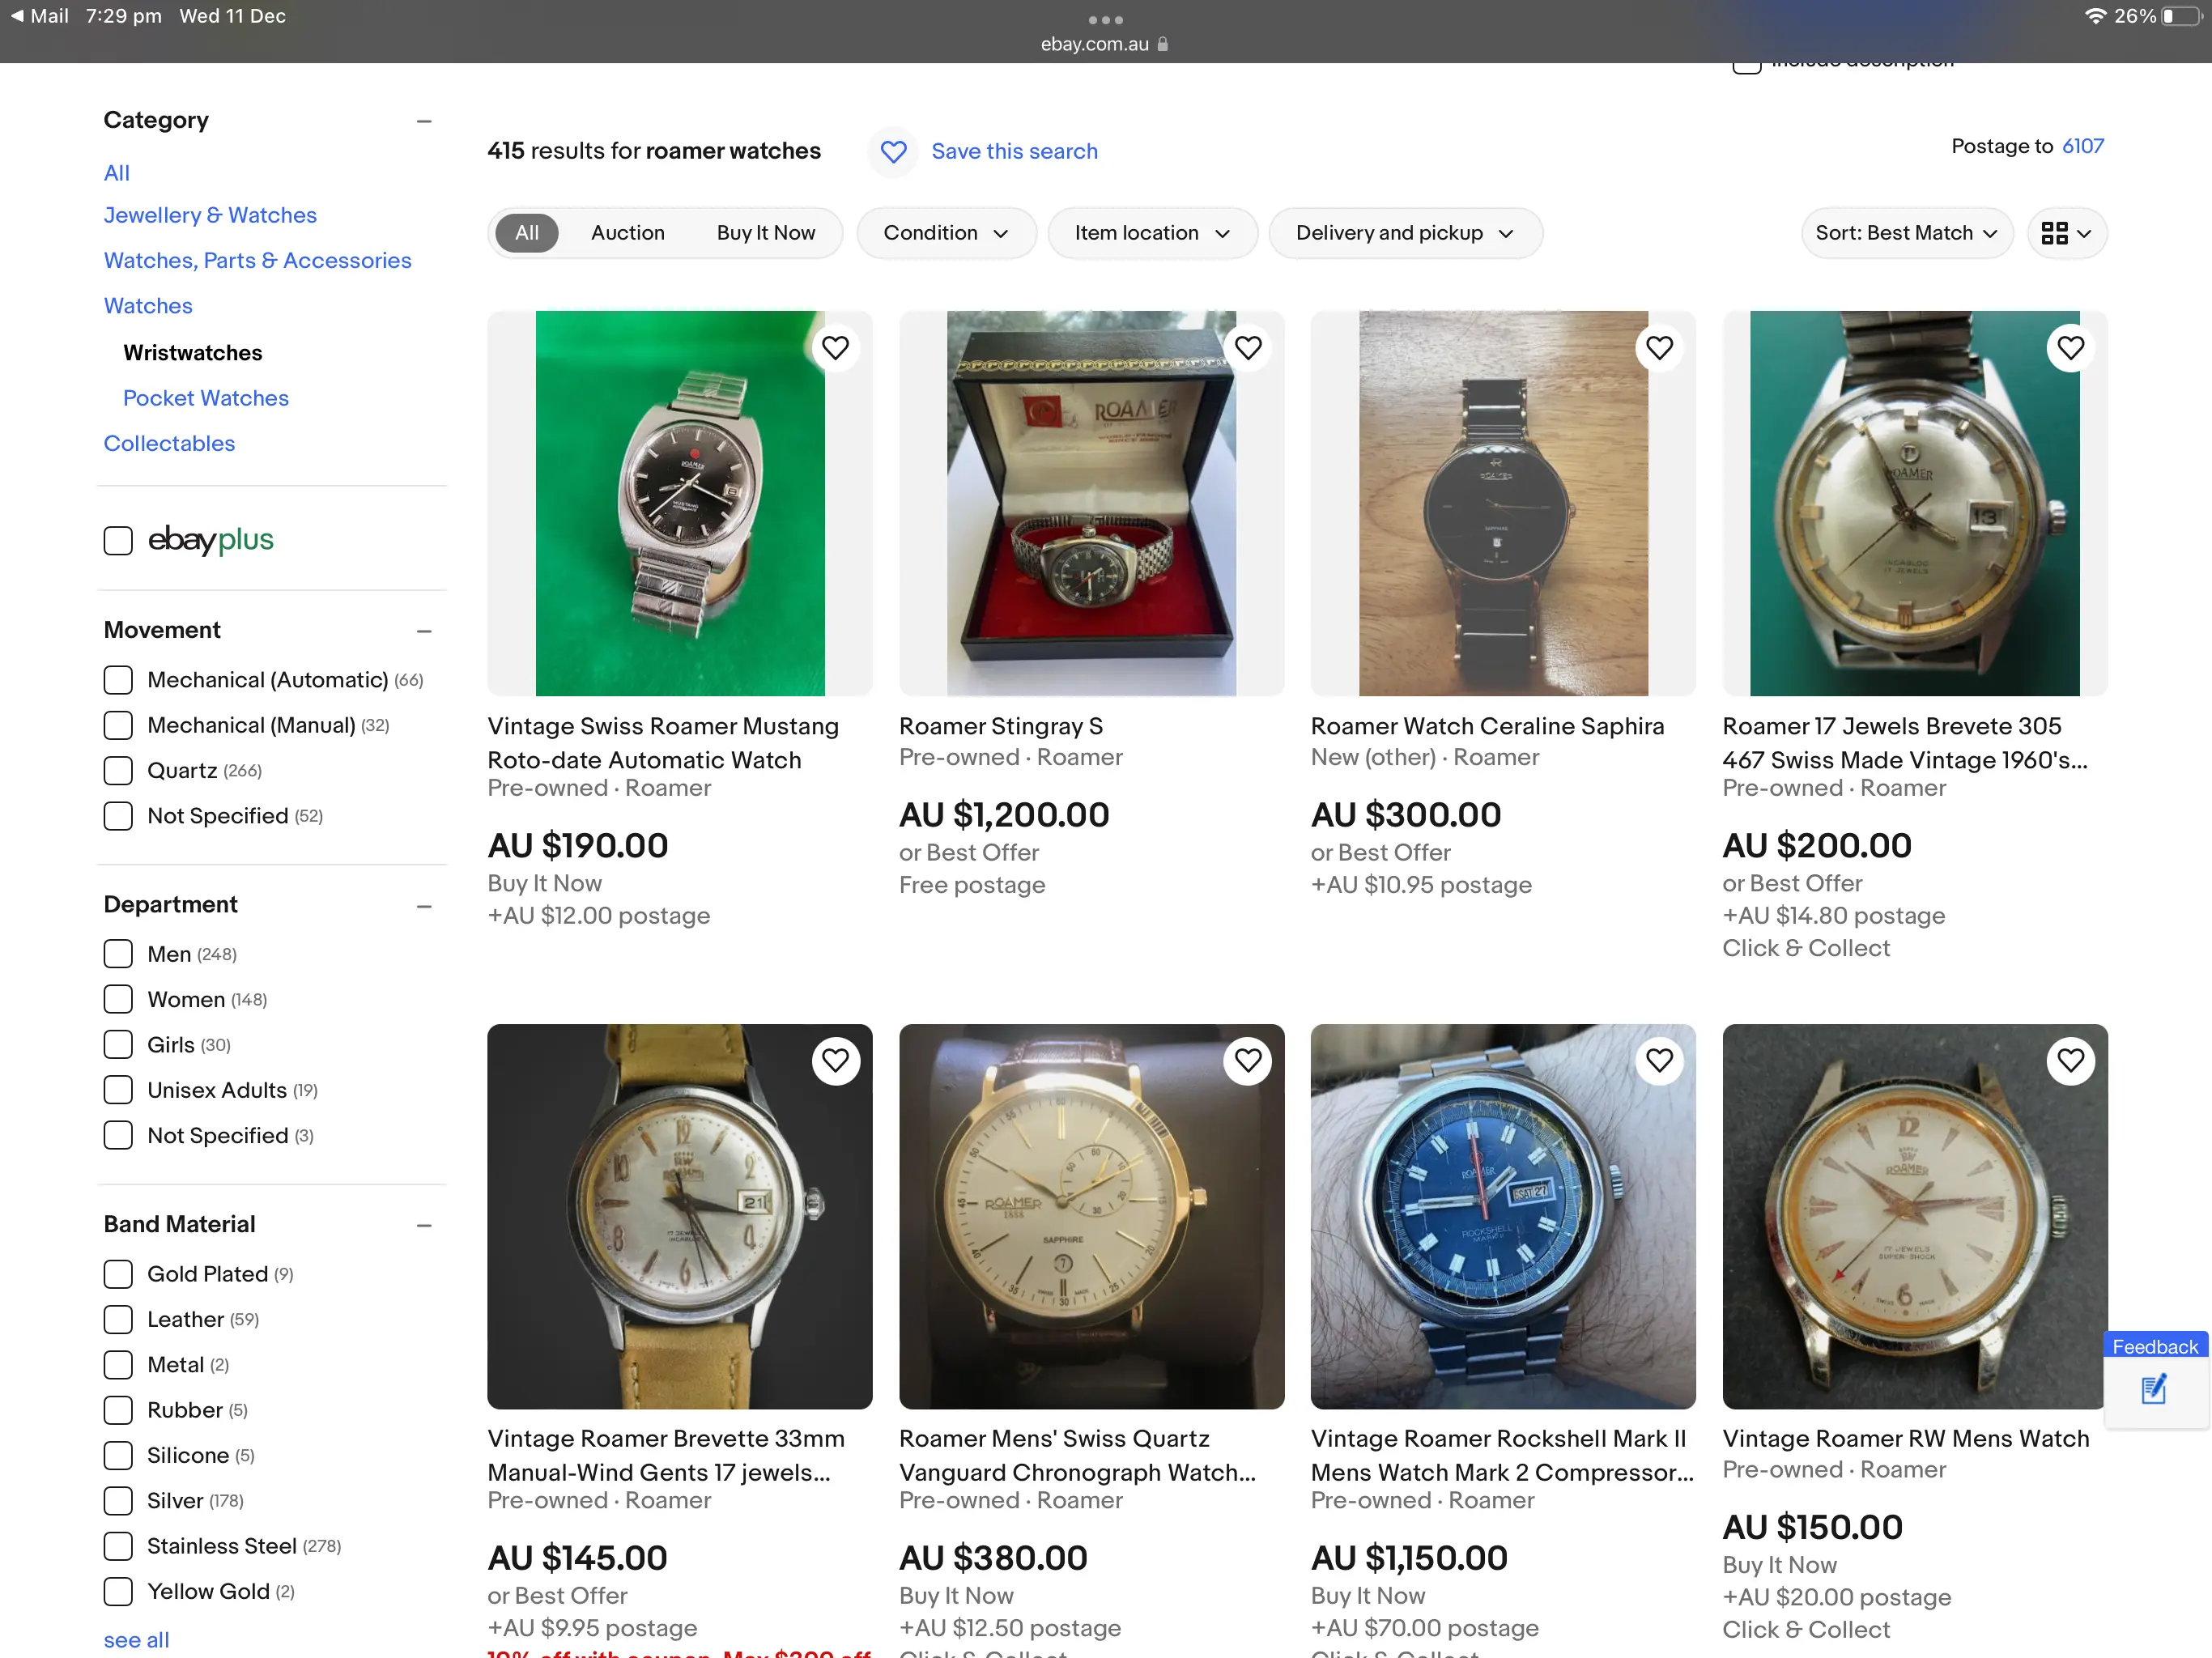Open the Feedback note icon
This screenshot has height=1658, width=2212.
(x=2153, y=1388)
